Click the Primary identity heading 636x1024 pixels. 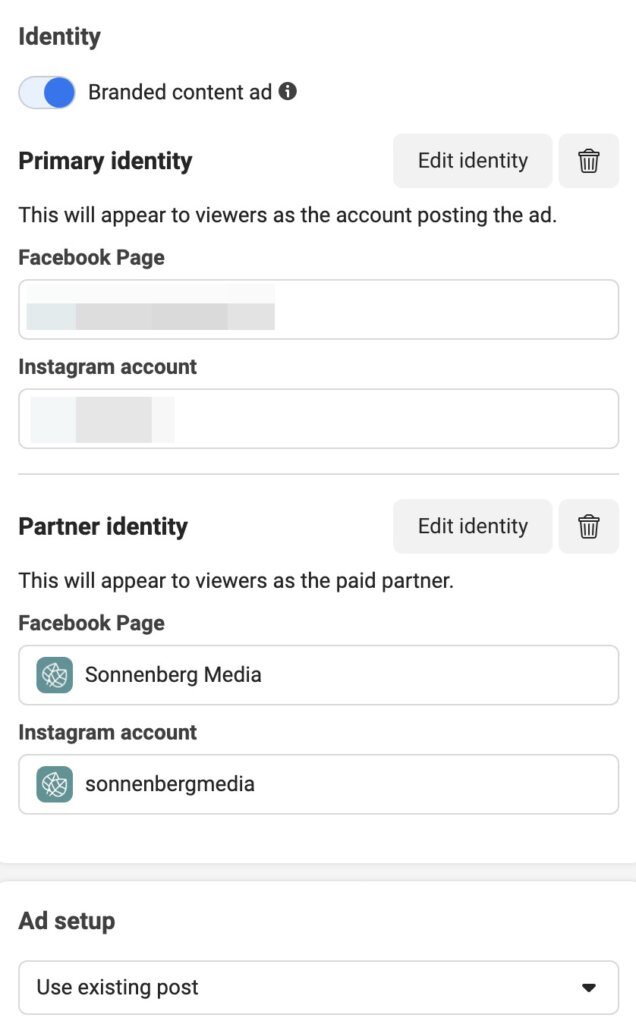pyautogui.click(x=105, y=161)
